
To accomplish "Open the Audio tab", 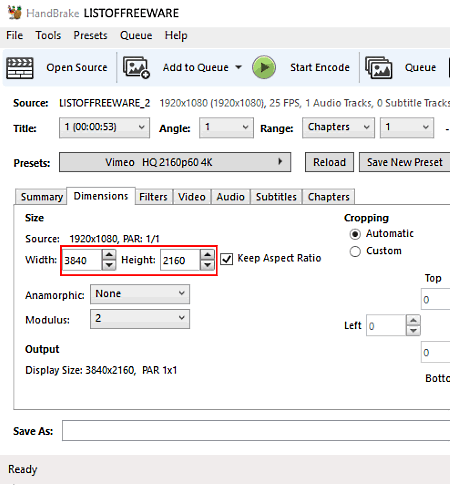I will pos(230,197).
